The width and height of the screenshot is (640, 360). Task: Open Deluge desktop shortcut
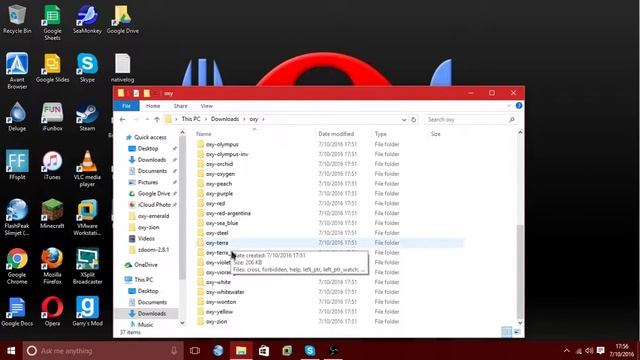tap(17, 117)
